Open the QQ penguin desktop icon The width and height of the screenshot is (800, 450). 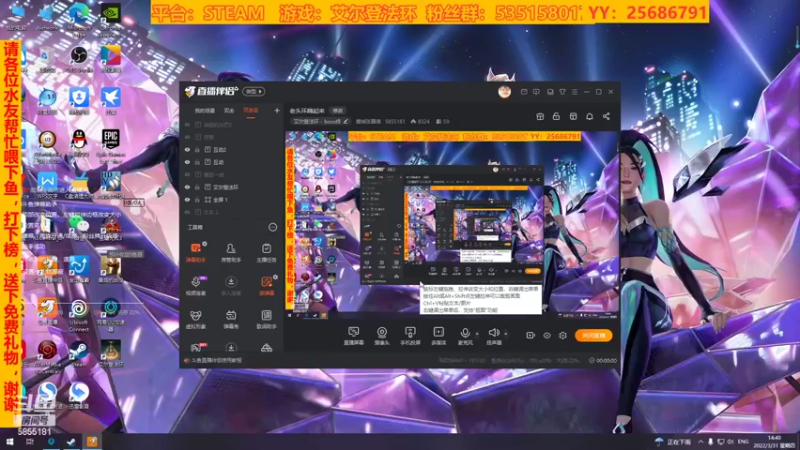pyautogui.click(x=79, y=143)
